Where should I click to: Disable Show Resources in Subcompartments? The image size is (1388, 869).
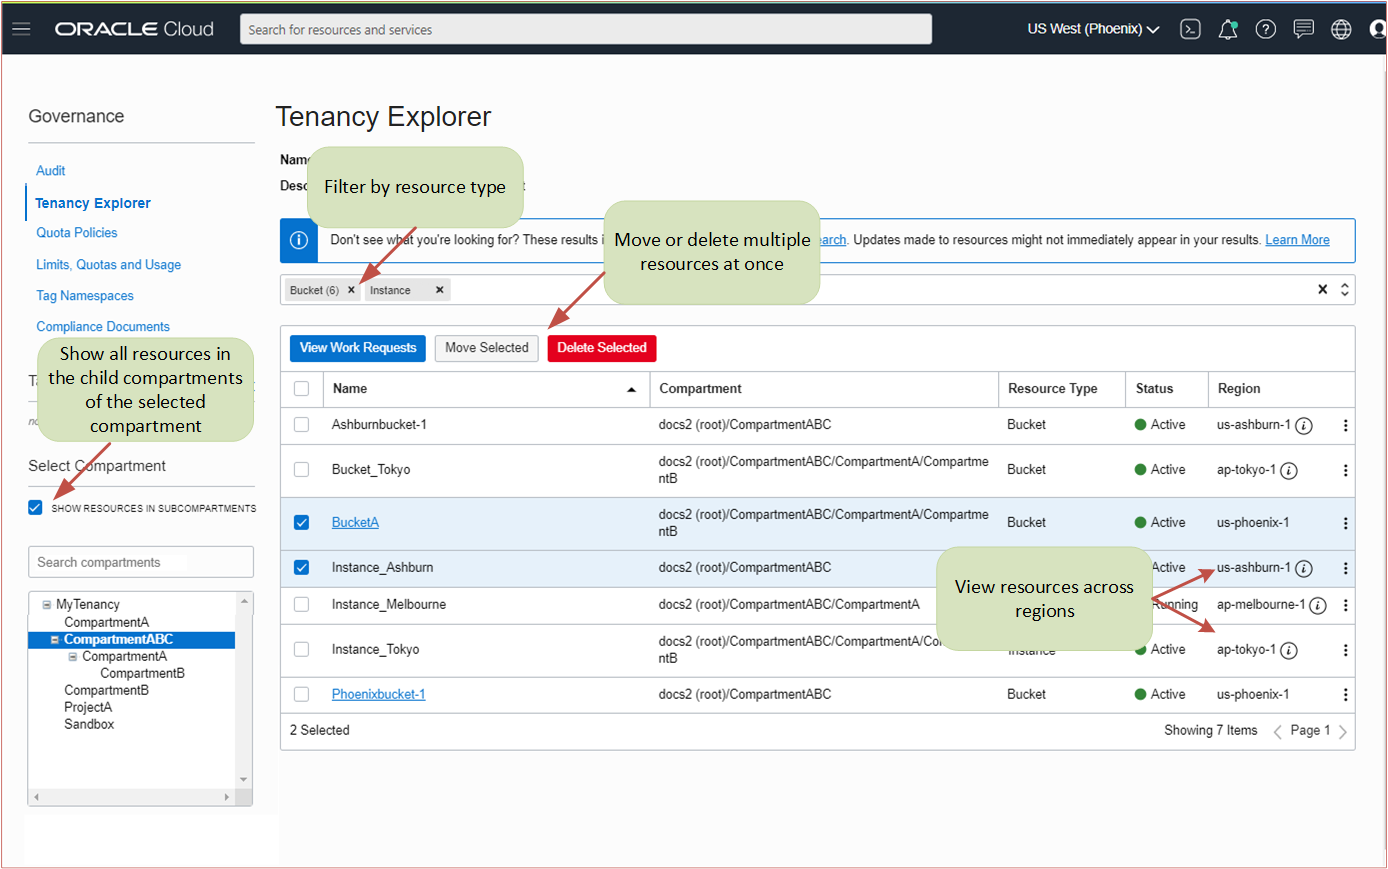click(34, 507)
